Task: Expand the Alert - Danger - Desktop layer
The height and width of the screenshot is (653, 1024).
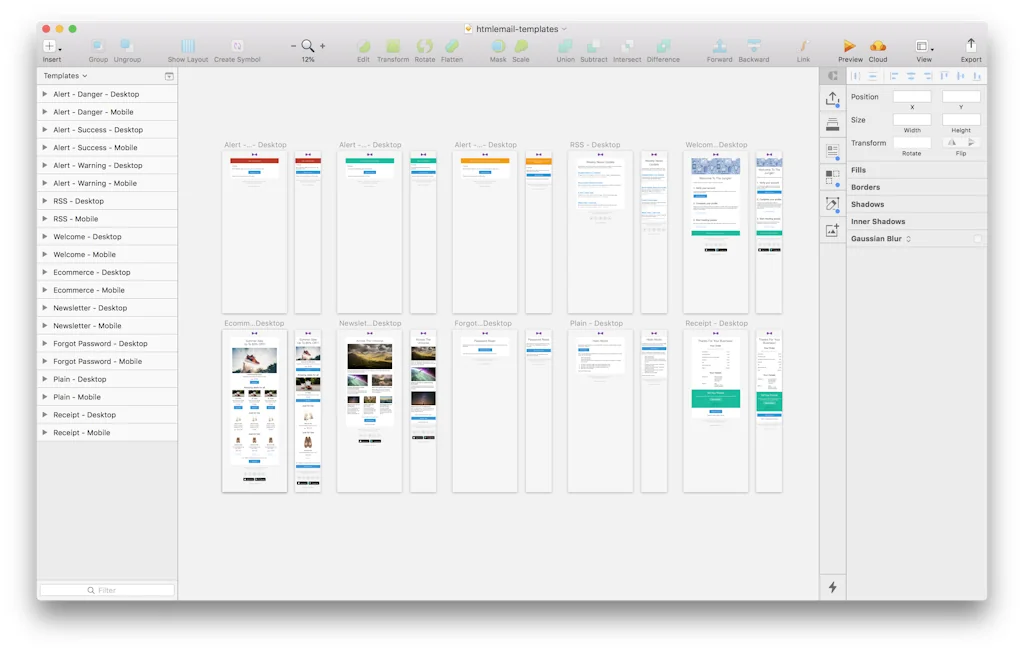Action: pos(44,93)
